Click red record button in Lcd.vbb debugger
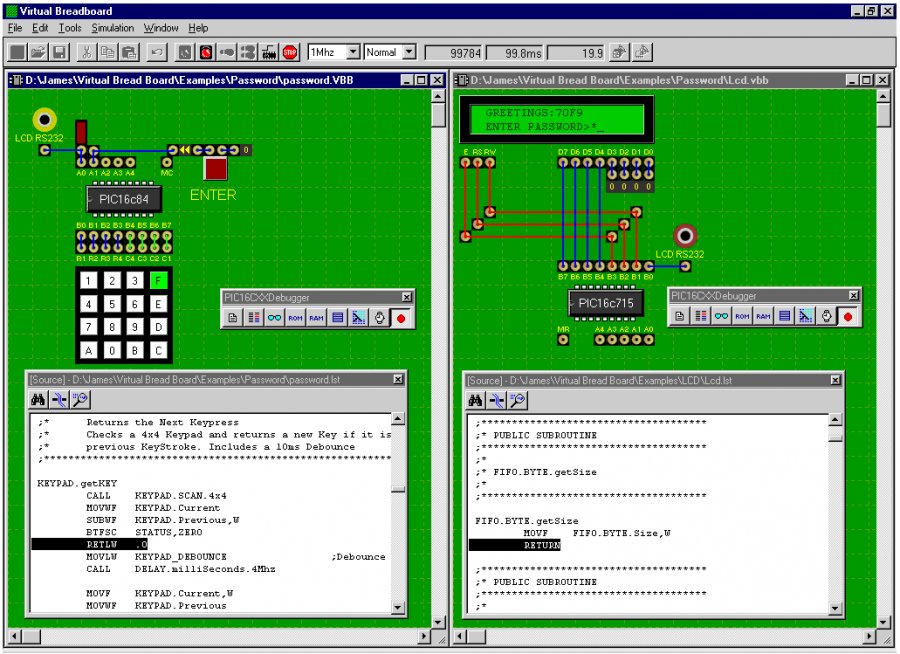 [848, 316]
